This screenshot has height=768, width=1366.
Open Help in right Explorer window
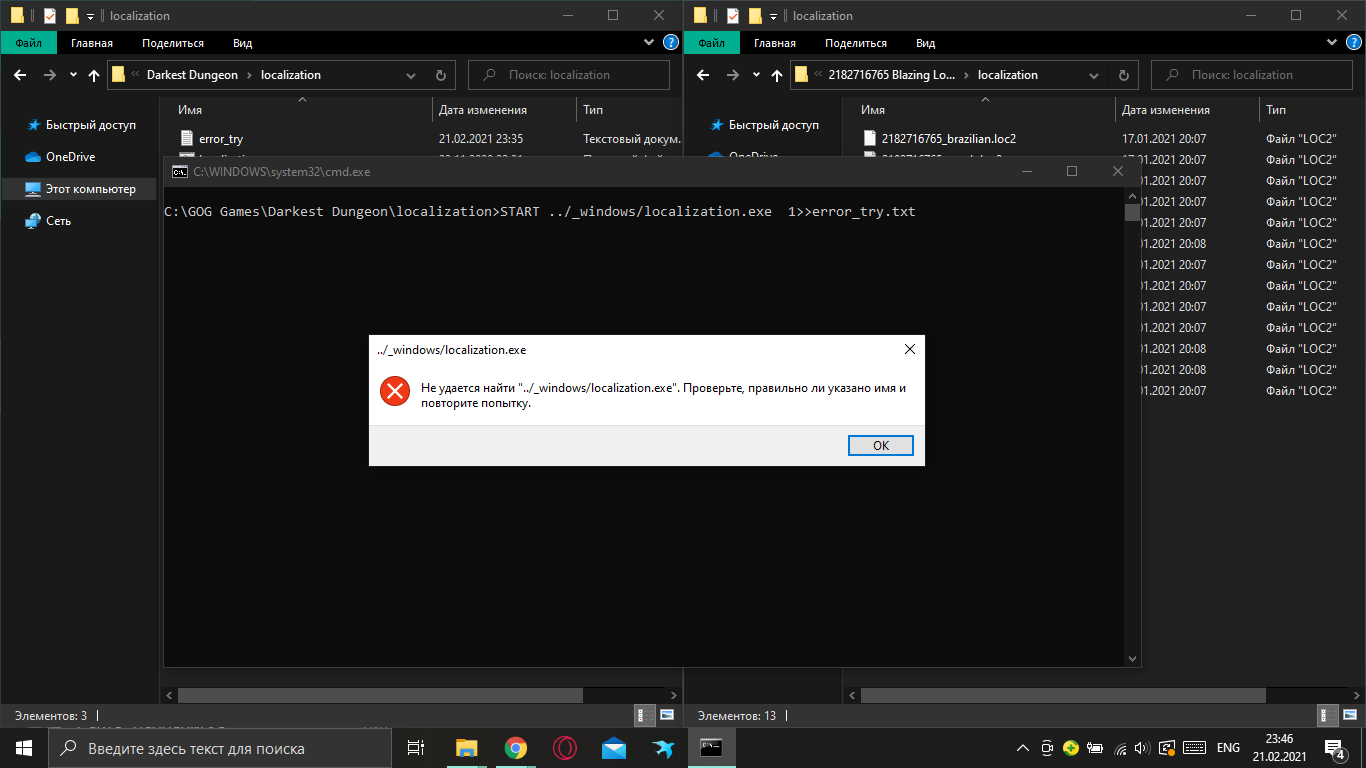tap(1354, 43)
